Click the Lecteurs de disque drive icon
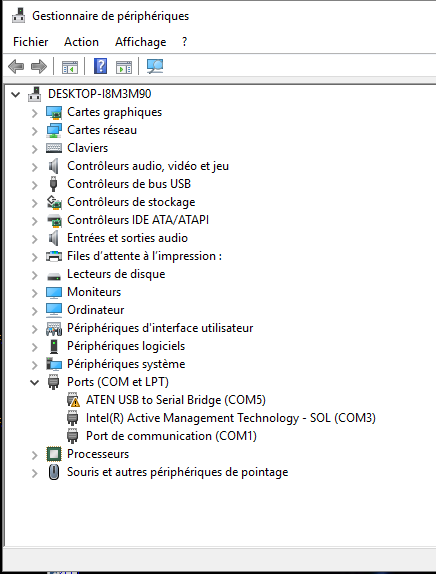This screenshot has height=574, width=436. 54,276
